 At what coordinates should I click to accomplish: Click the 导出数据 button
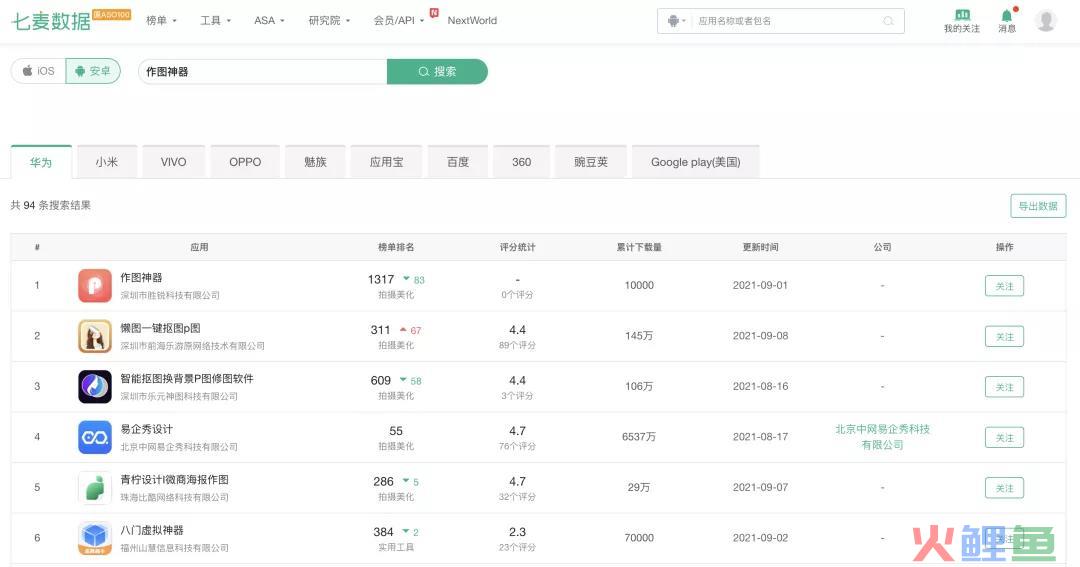pos(1038,206)
